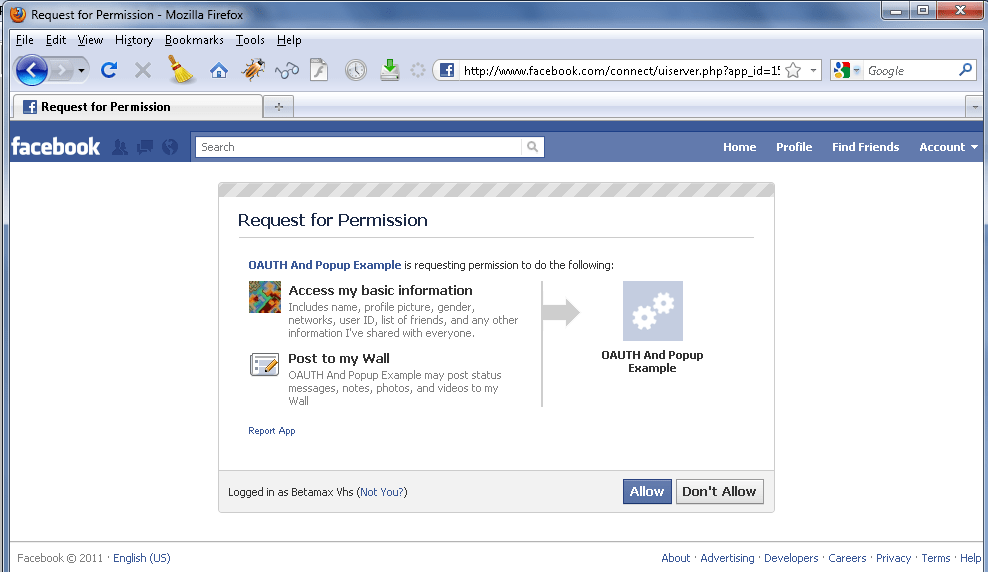Click the glasses toolbar icon

pyautogui.click(x=287, y=70)
